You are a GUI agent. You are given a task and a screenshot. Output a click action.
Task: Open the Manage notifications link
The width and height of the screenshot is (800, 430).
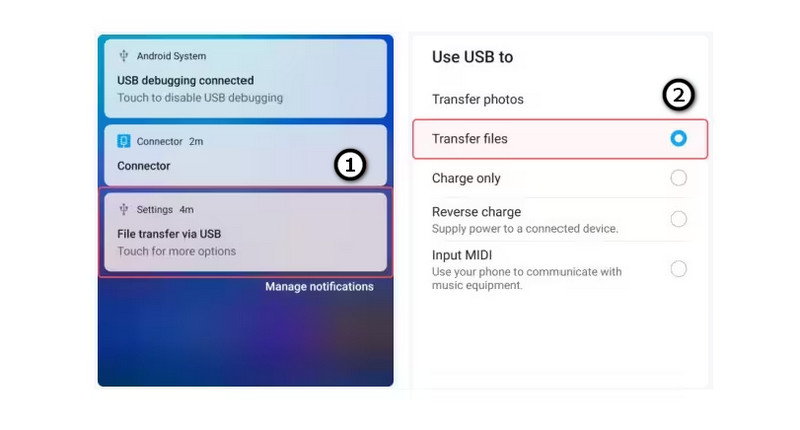pos(319,287)
